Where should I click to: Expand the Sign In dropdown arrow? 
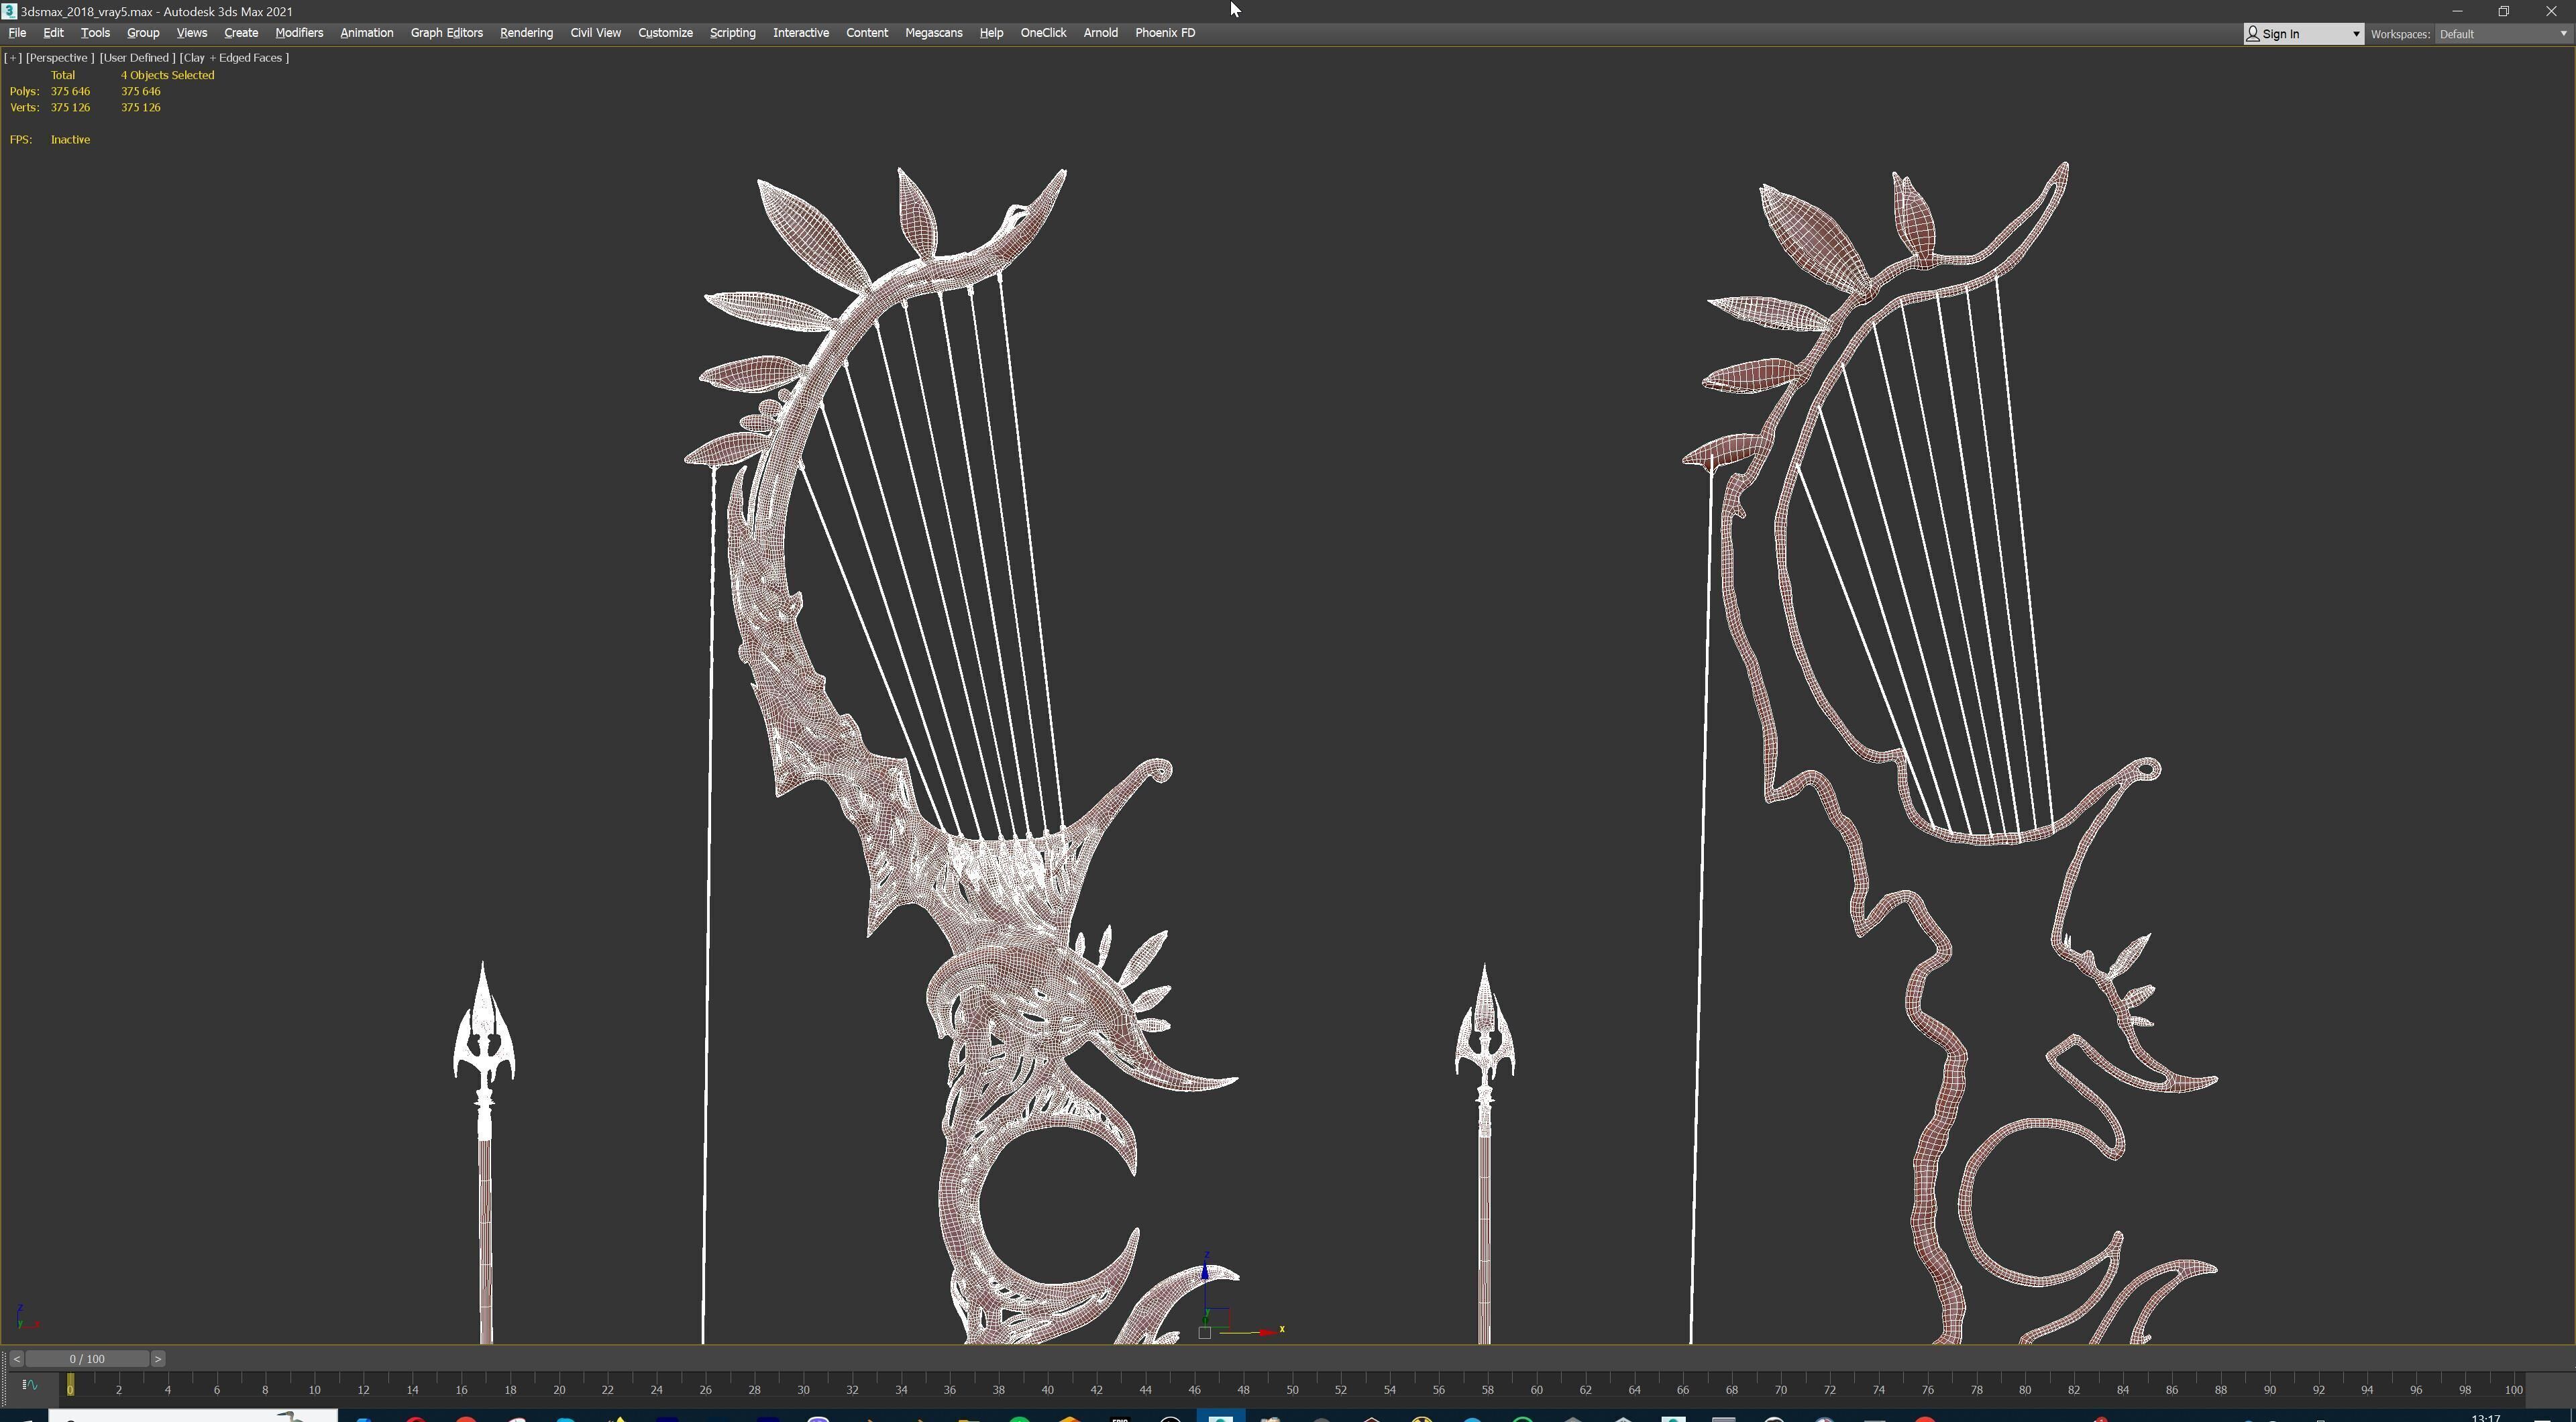point(2355,34)
